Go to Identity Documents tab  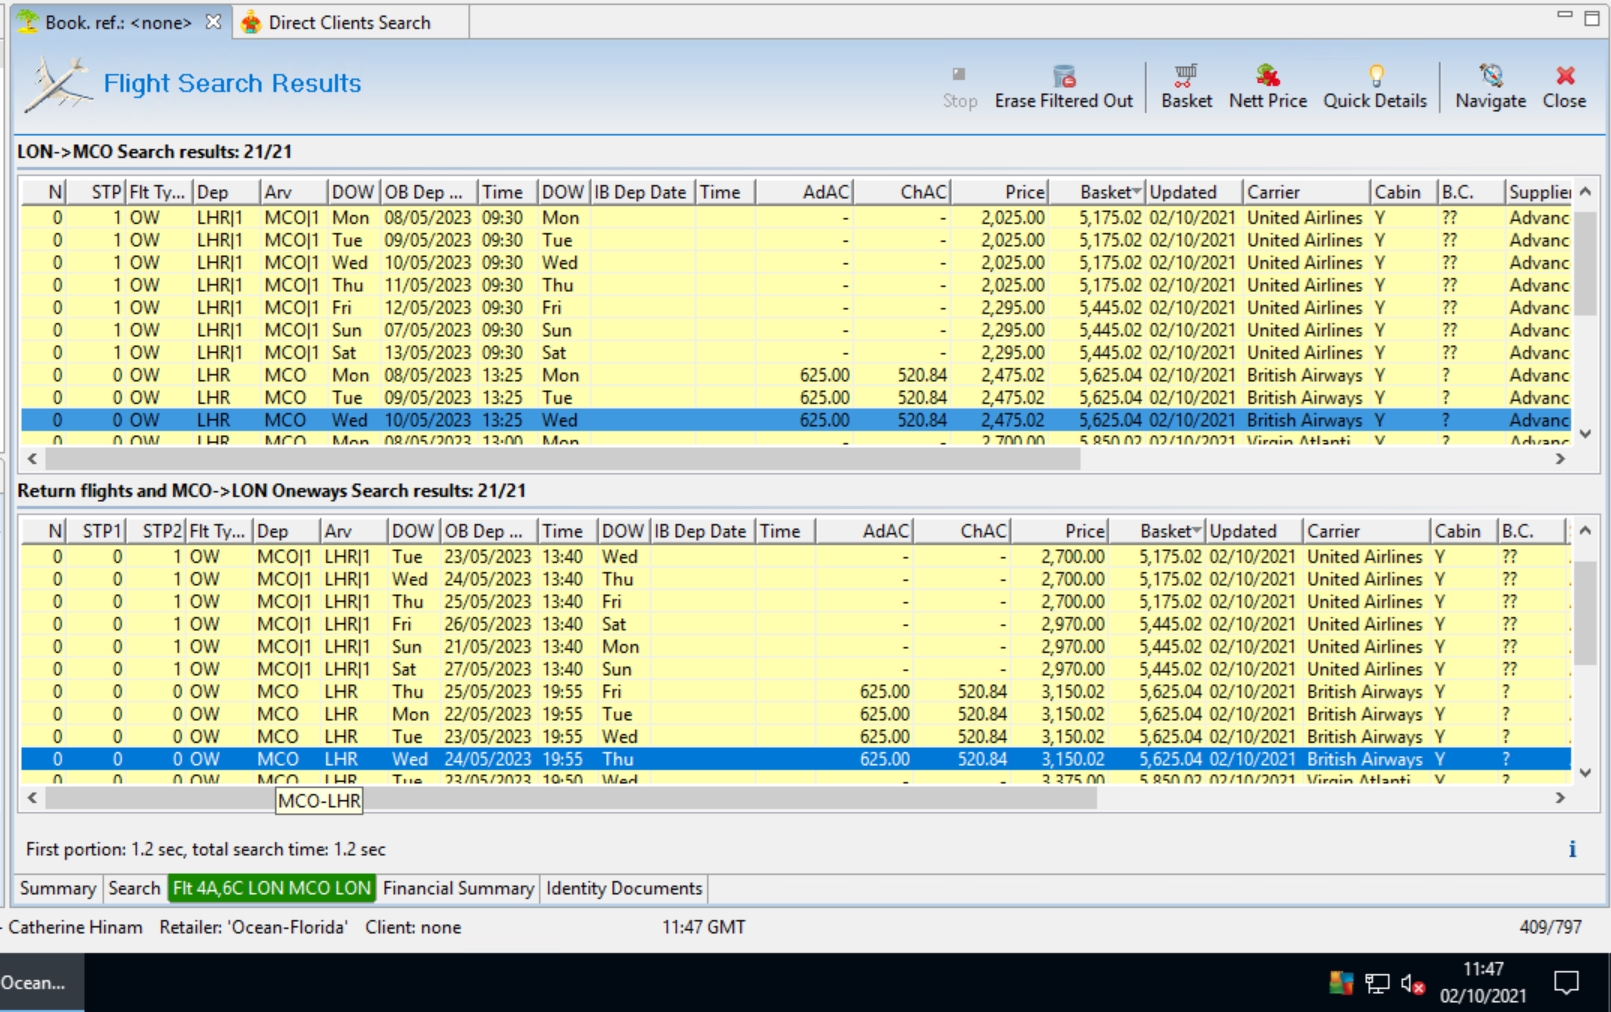(624, 888)
